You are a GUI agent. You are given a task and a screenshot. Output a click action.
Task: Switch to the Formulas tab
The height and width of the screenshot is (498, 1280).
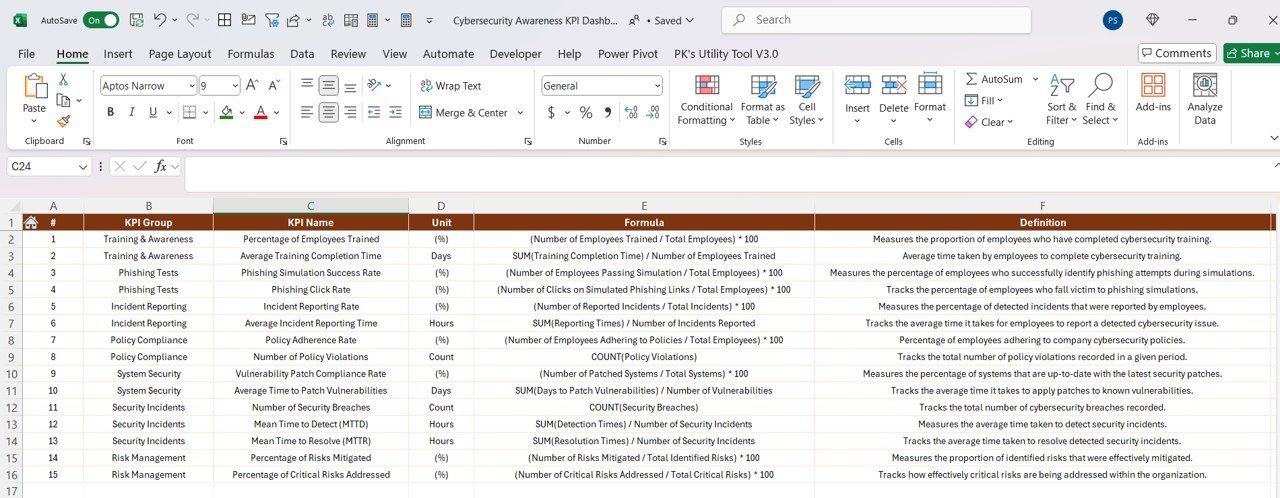click(x=251, y=54)
